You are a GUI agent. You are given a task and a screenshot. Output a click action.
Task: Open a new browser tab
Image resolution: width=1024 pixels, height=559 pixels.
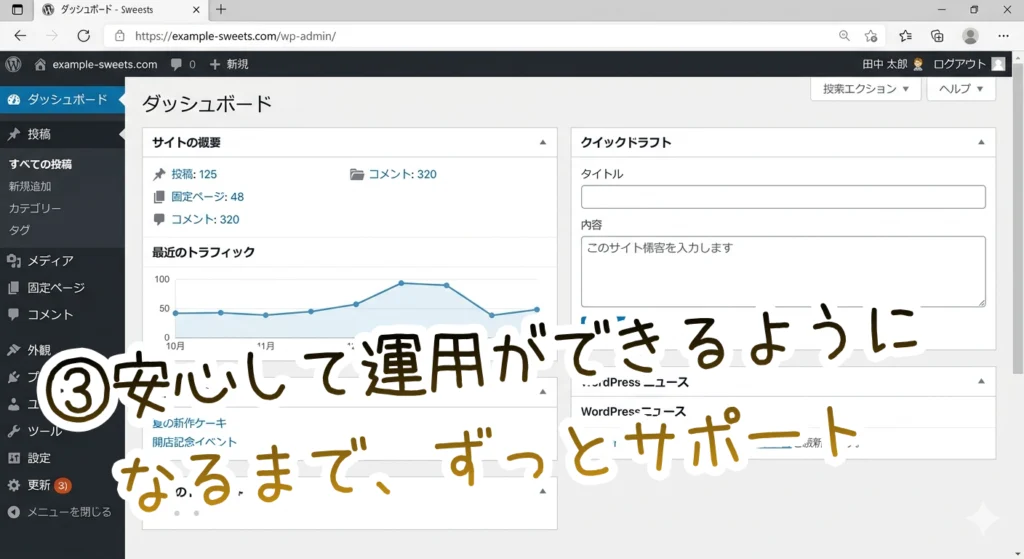click(221, 9)
